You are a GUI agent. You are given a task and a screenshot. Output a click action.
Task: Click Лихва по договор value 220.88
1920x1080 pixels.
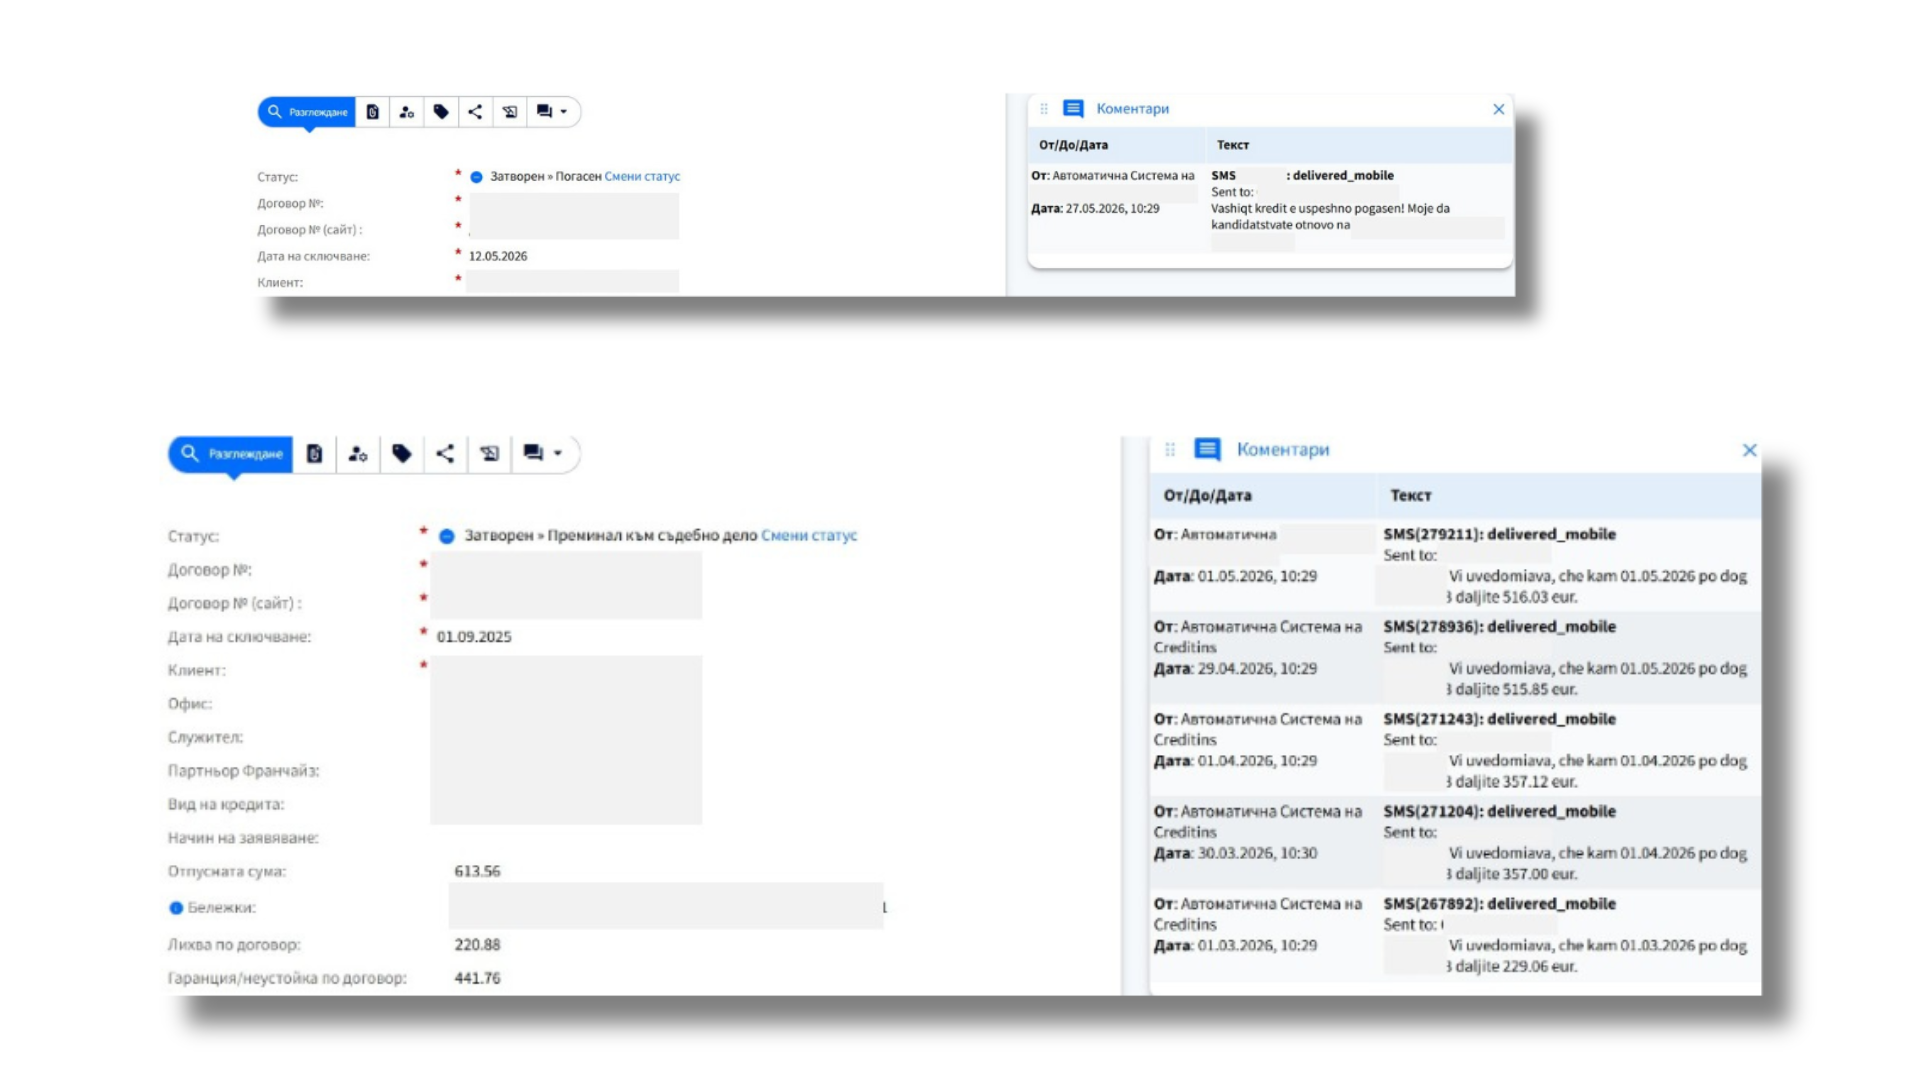pos(477,944)
